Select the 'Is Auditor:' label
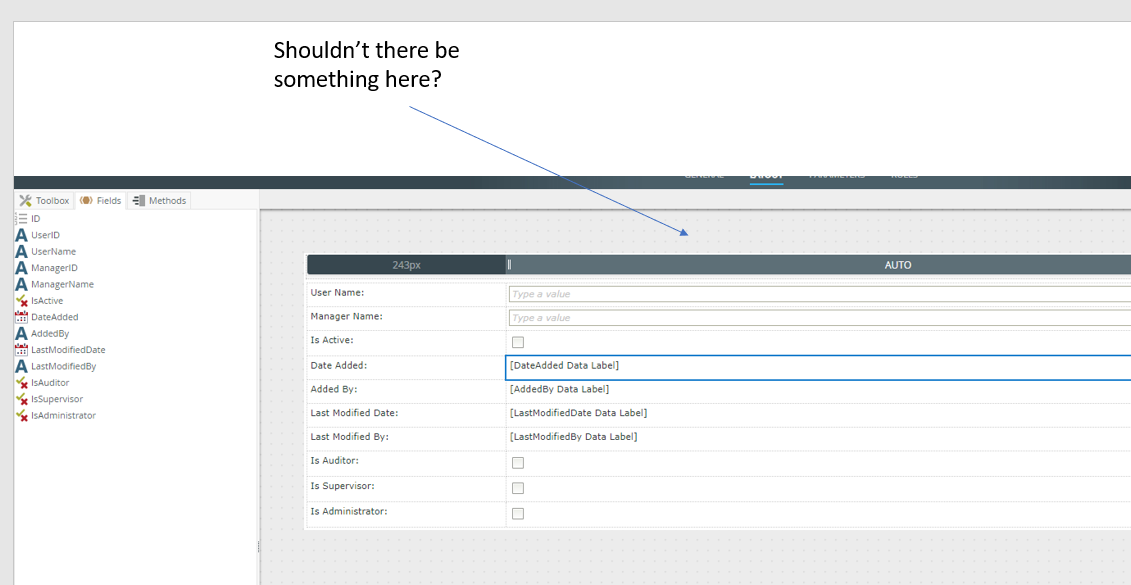This screenshot has height=585, width=1131. [334, 461]
